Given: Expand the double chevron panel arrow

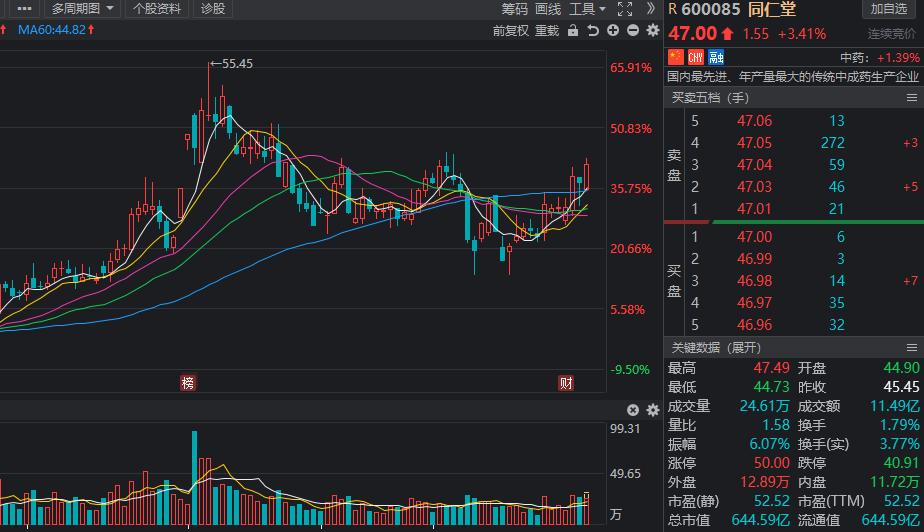Looking at the screenshot, I should click(650, 8).
